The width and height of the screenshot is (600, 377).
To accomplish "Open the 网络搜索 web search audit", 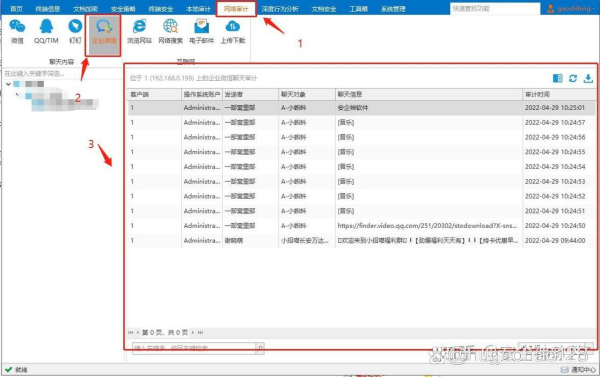I will click(x=171, y=31).
